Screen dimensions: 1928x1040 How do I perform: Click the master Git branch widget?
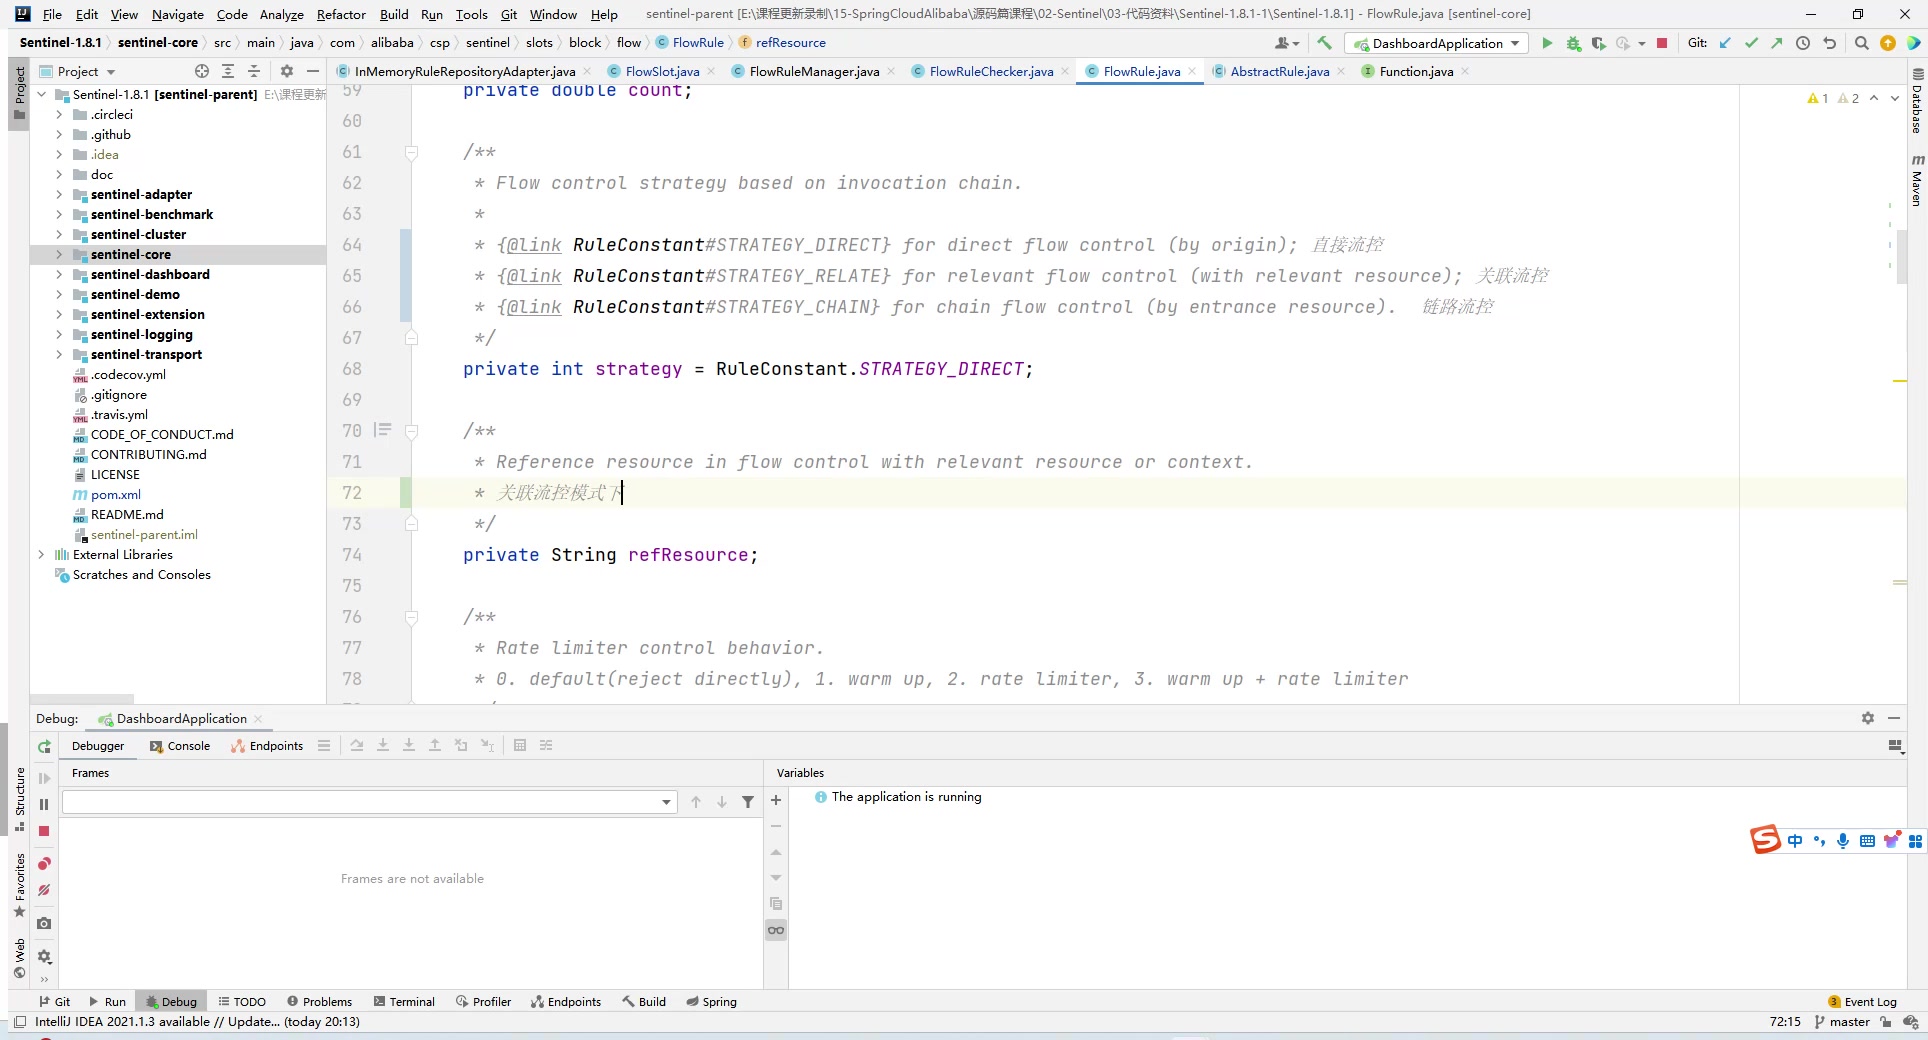pos(1842,1021)
